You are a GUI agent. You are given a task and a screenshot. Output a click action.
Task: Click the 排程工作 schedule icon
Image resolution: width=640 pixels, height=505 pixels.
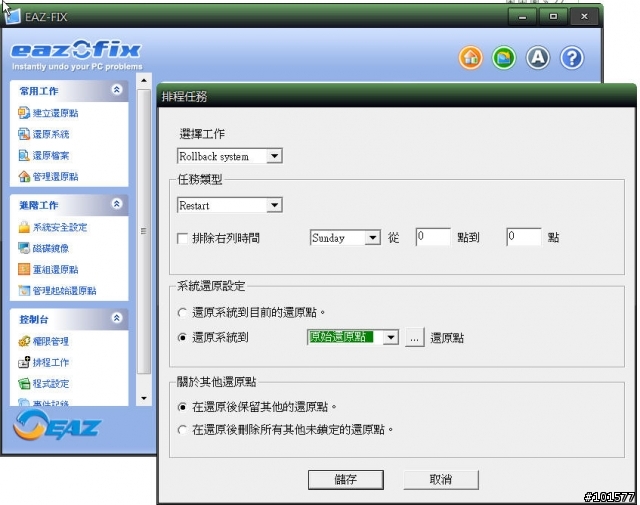(24, 362)
